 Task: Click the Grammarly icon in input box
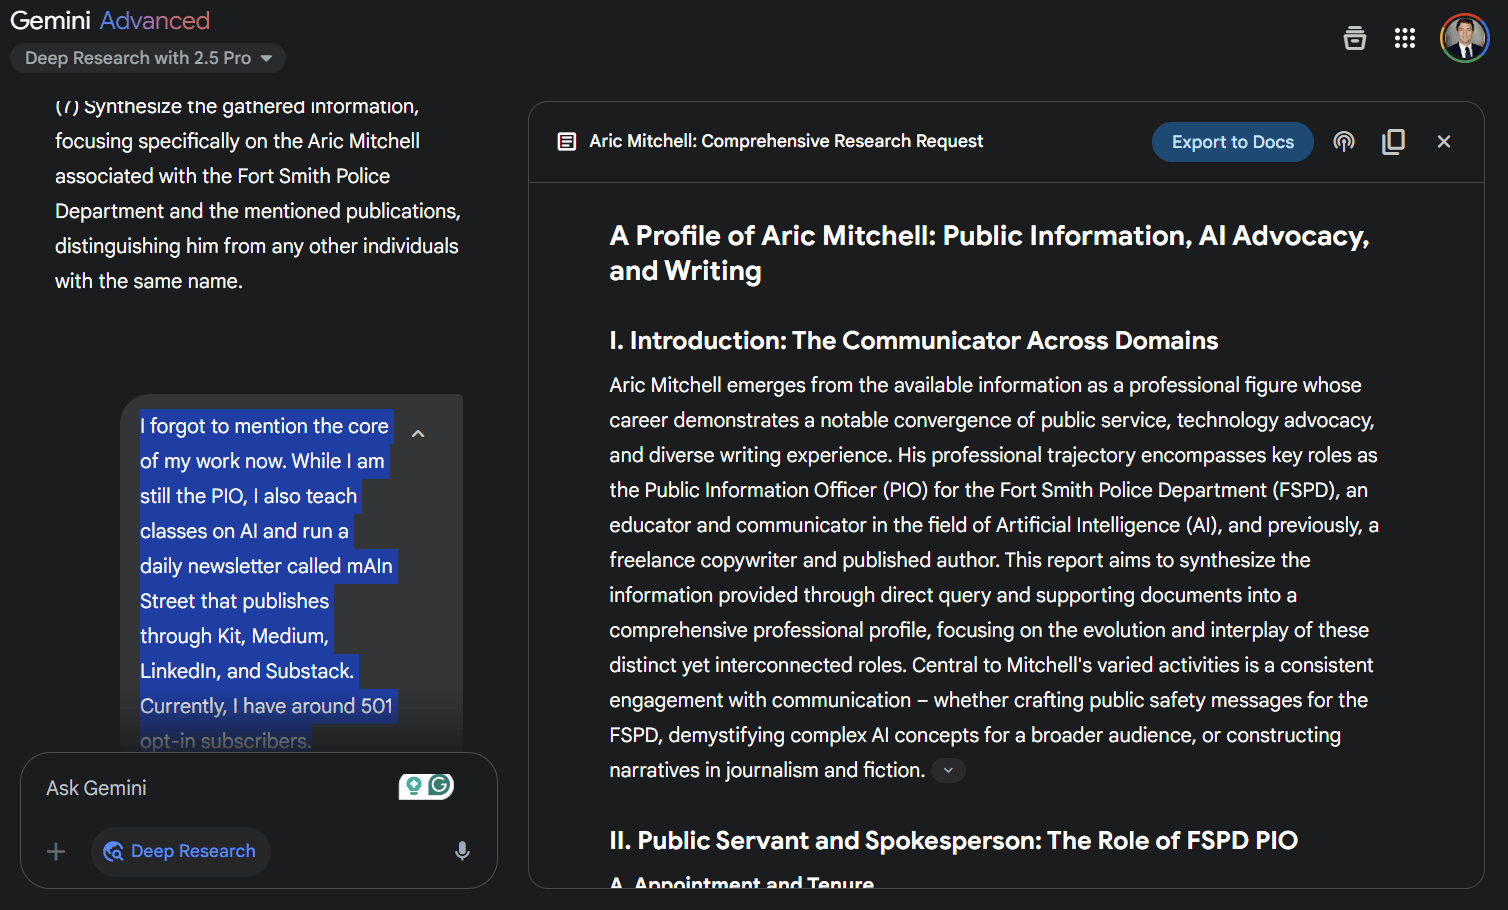[440, 786]
